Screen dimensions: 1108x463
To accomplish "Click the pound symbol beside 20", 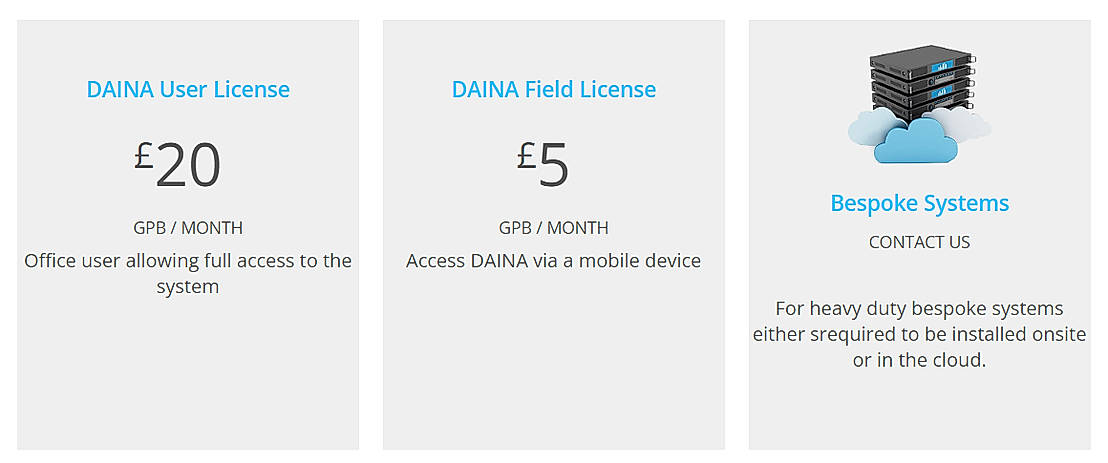I will 144,155.
